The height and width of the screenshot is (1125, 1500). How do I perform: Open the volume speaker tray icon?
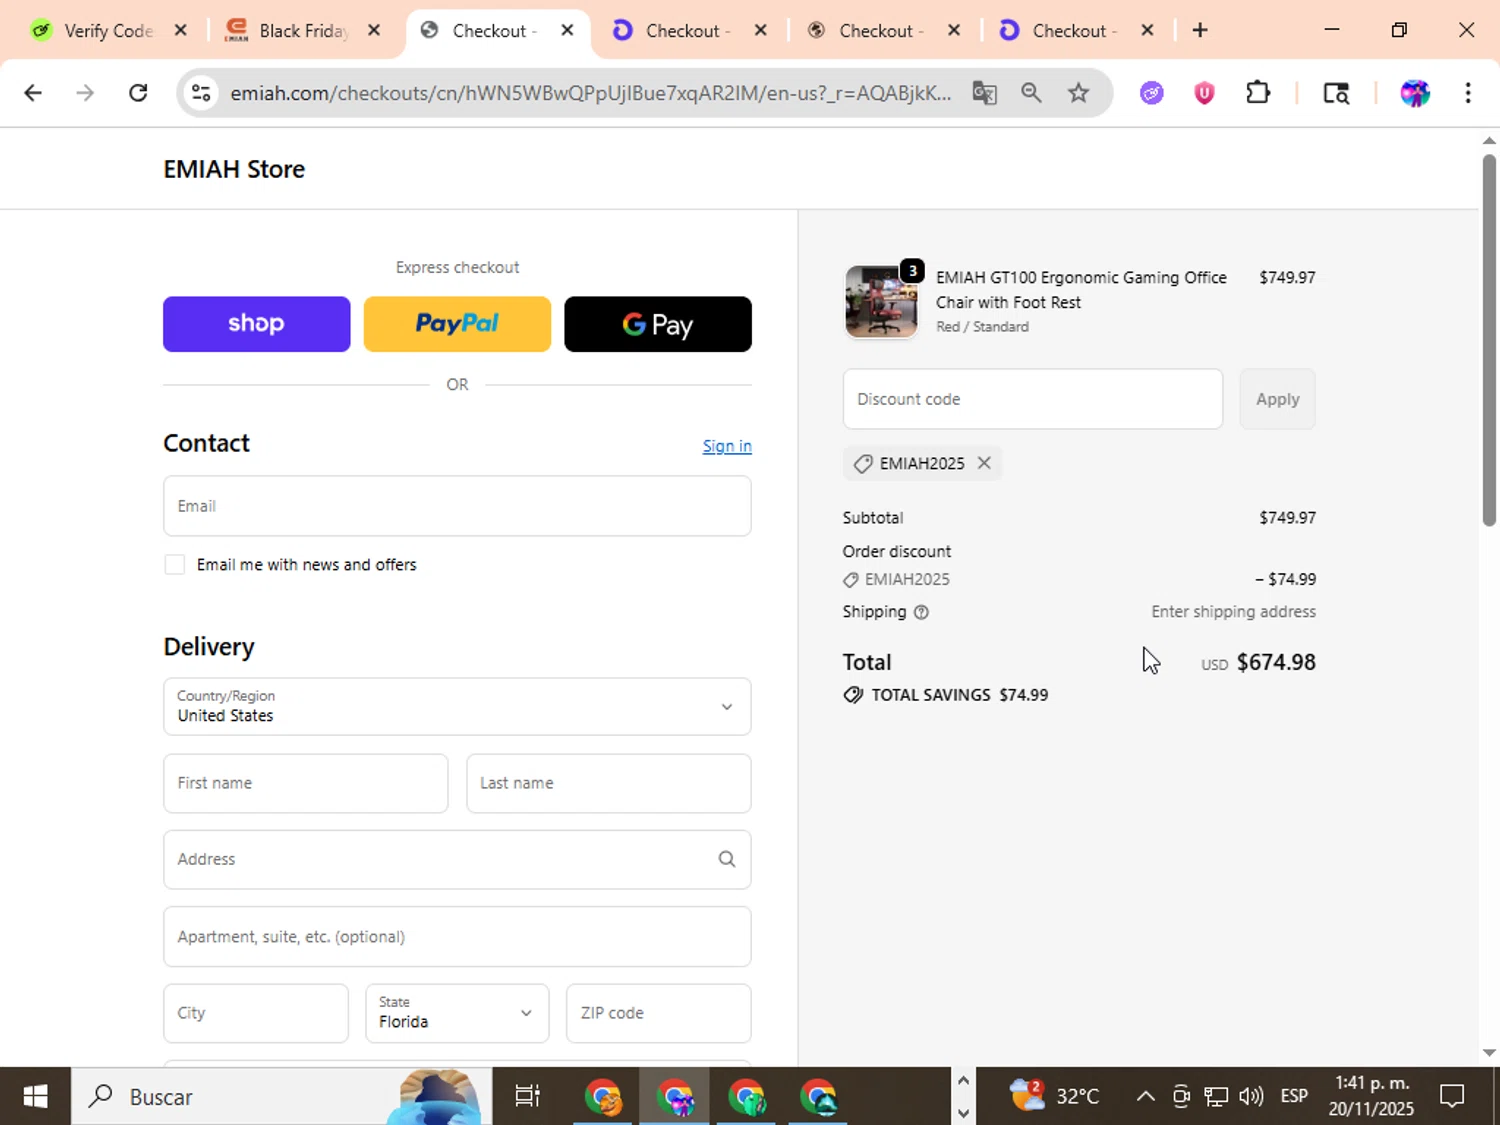pyautogui.click(x=1251, y=1097)
